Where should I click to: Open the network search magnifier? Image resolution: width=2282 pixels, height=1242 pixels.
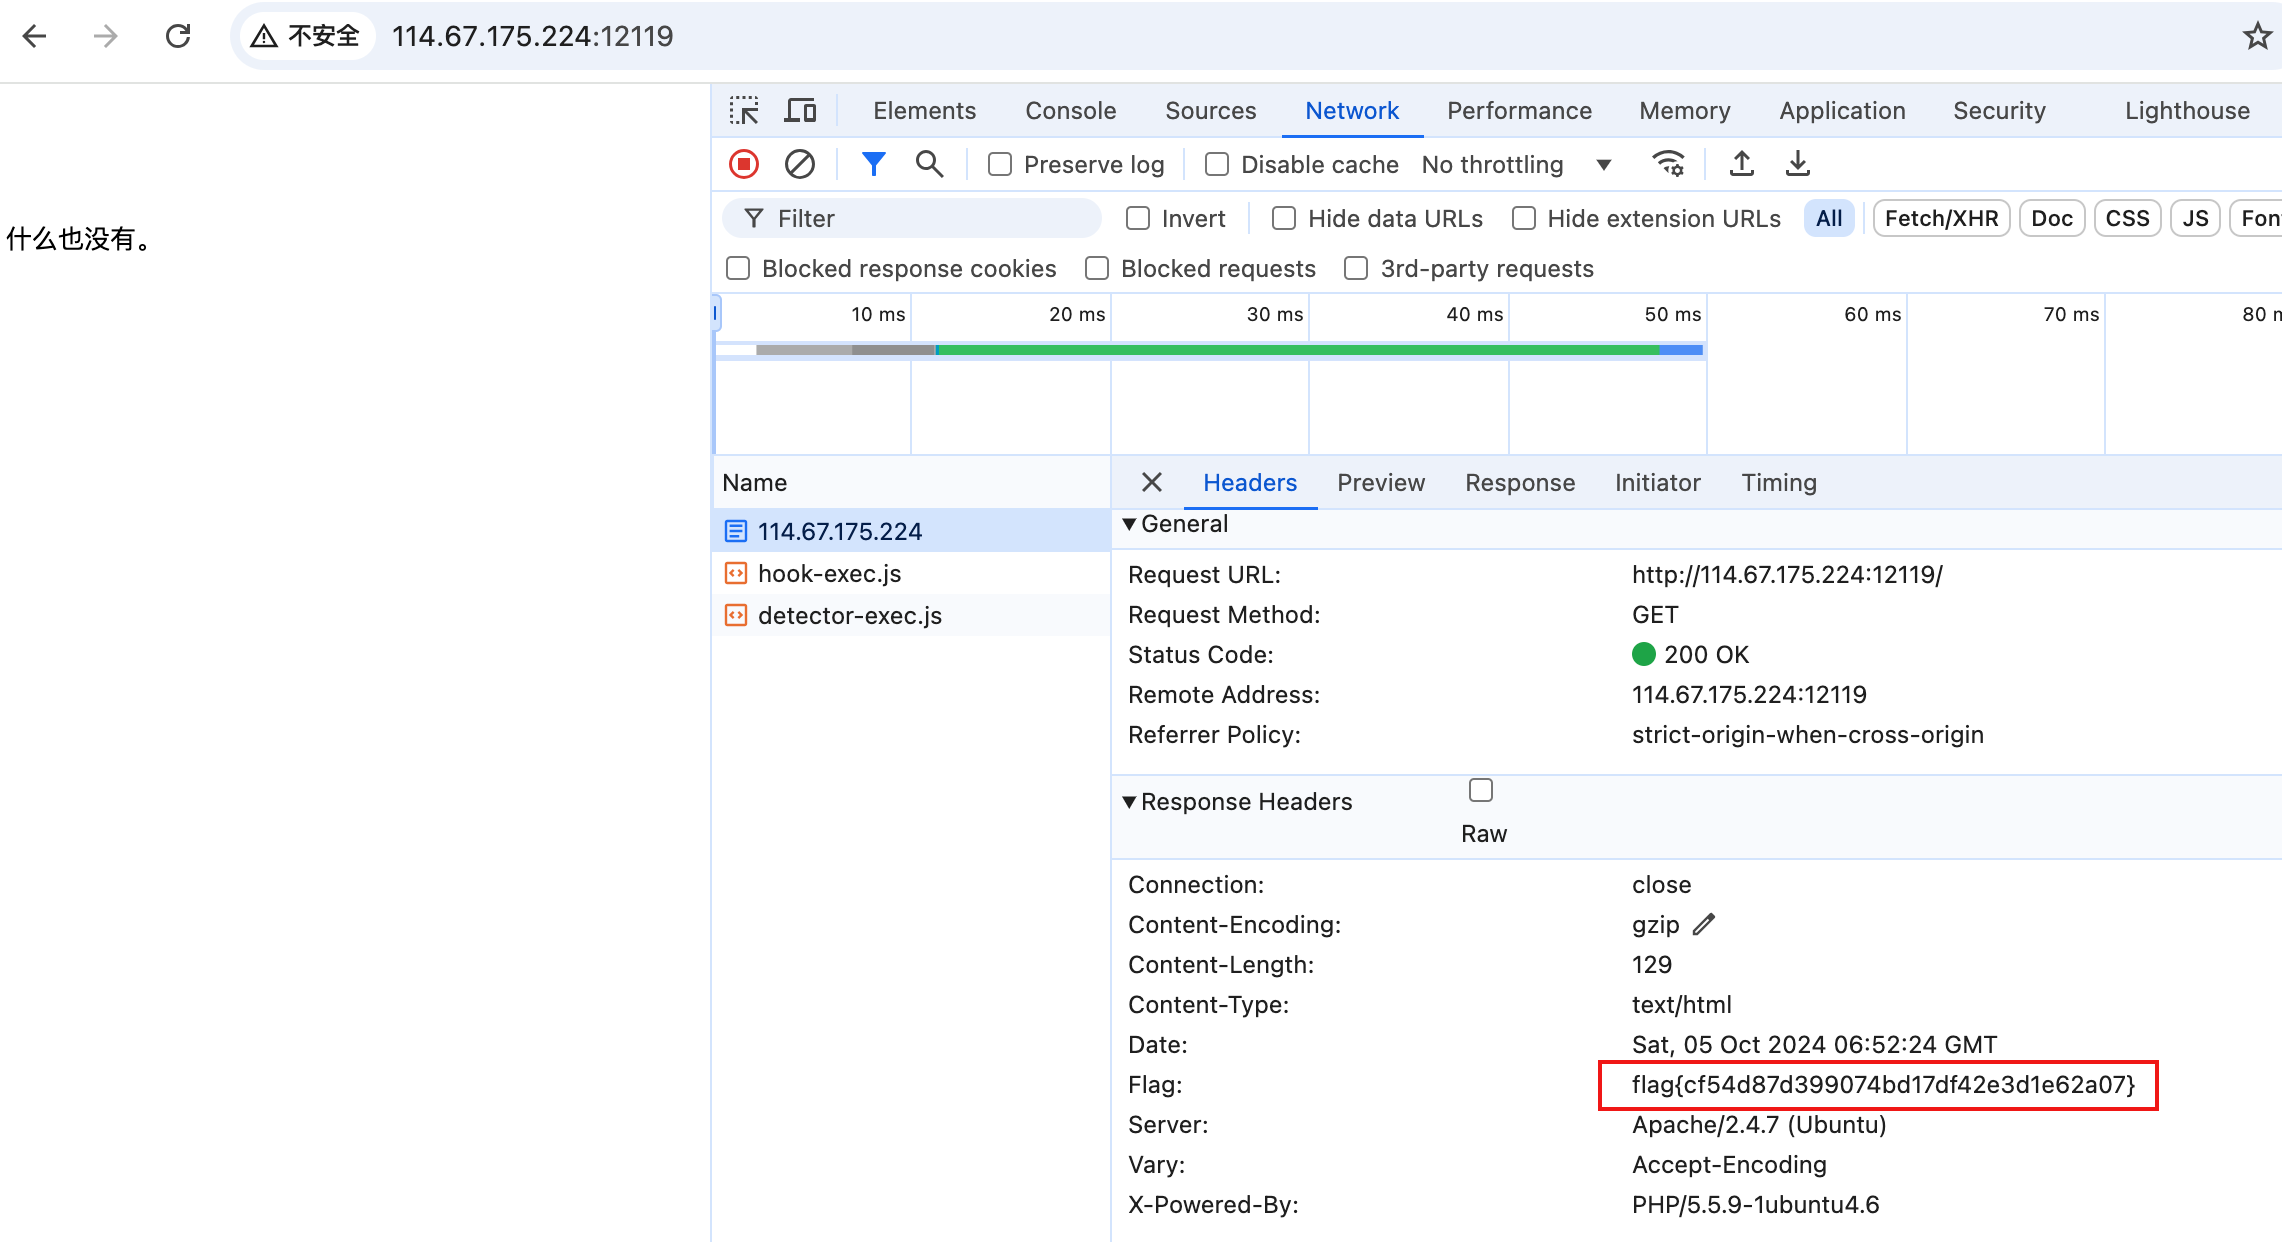(x=929, y=164)
